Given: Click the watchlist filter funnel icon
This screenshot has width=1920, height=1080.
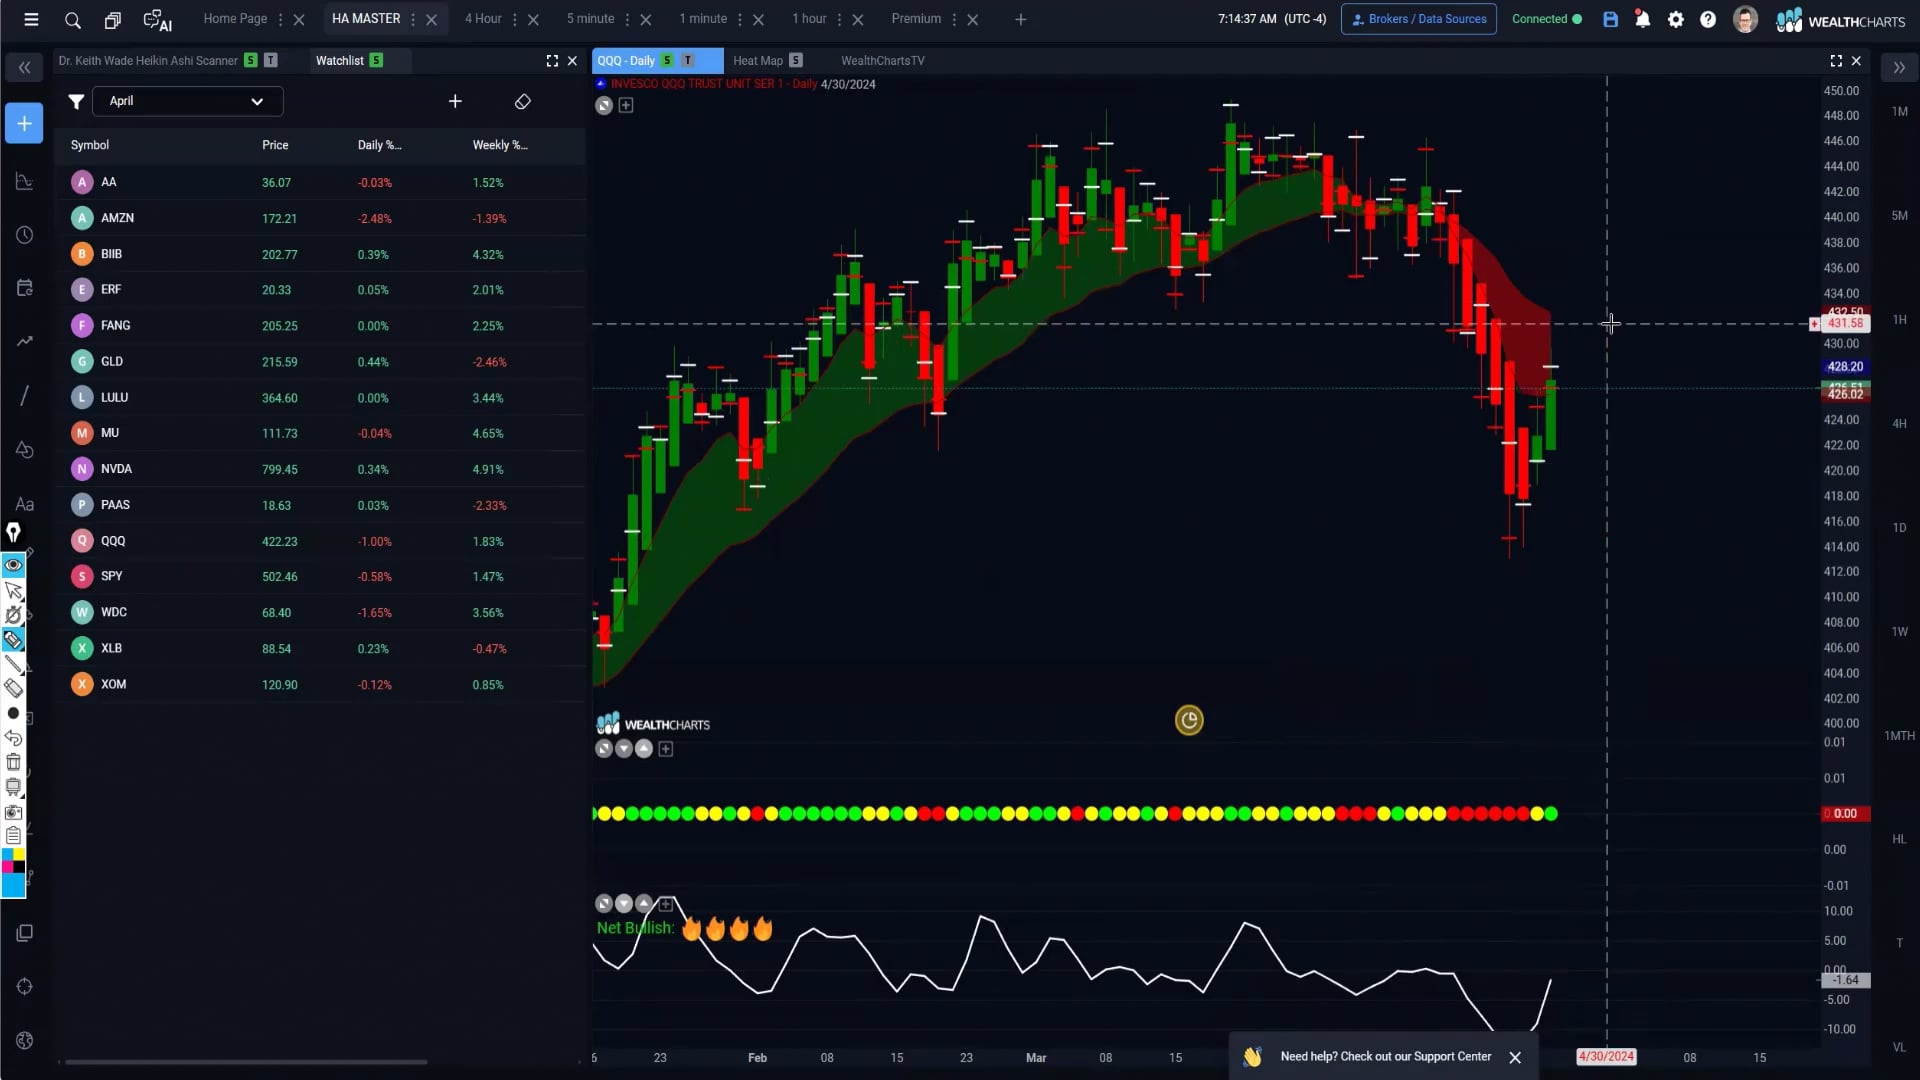Looking at the screenshot, I should click(x=76, y=101).
